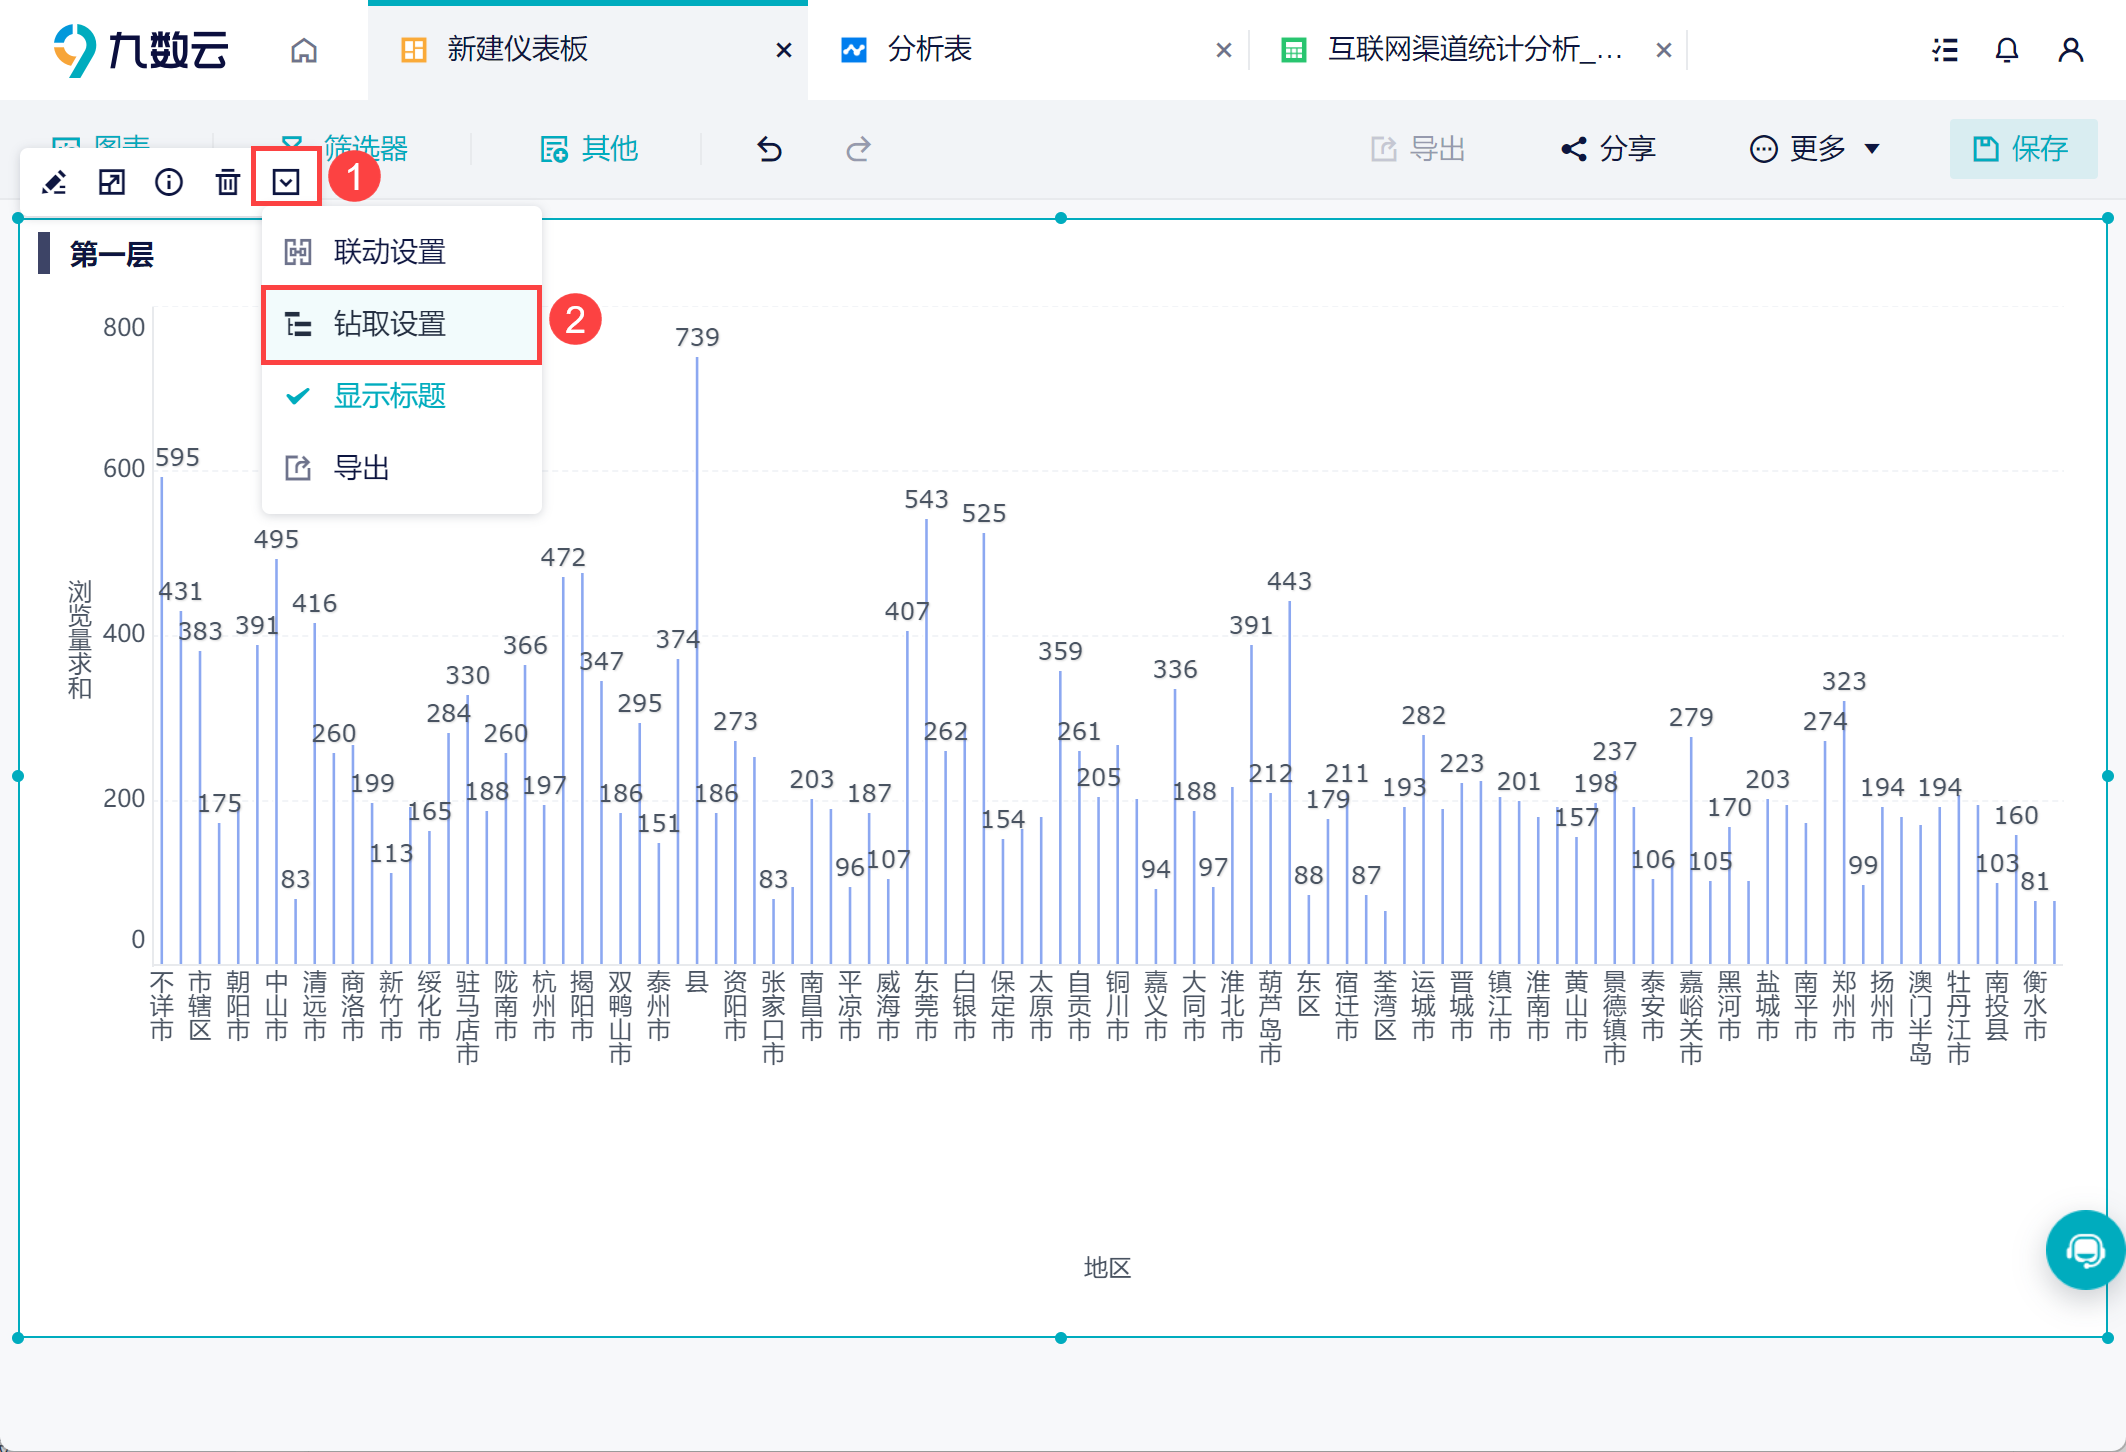Click the edit pencil icon on chart toolbar
Image resolution: width=2126 pixels, height=1452 pixels.
coord(54,182)
